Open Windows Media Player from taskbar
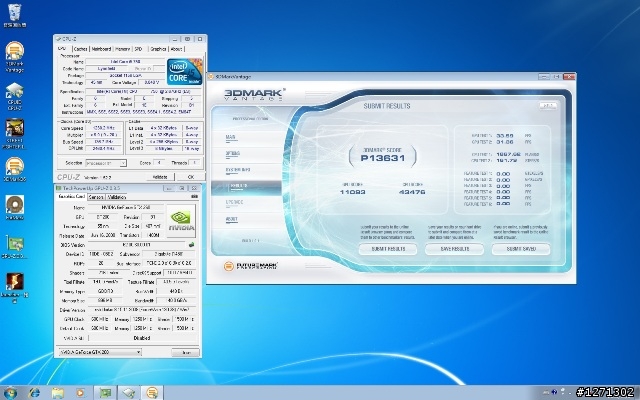Screen dimensions: 640x400 (x=80, y=393)
